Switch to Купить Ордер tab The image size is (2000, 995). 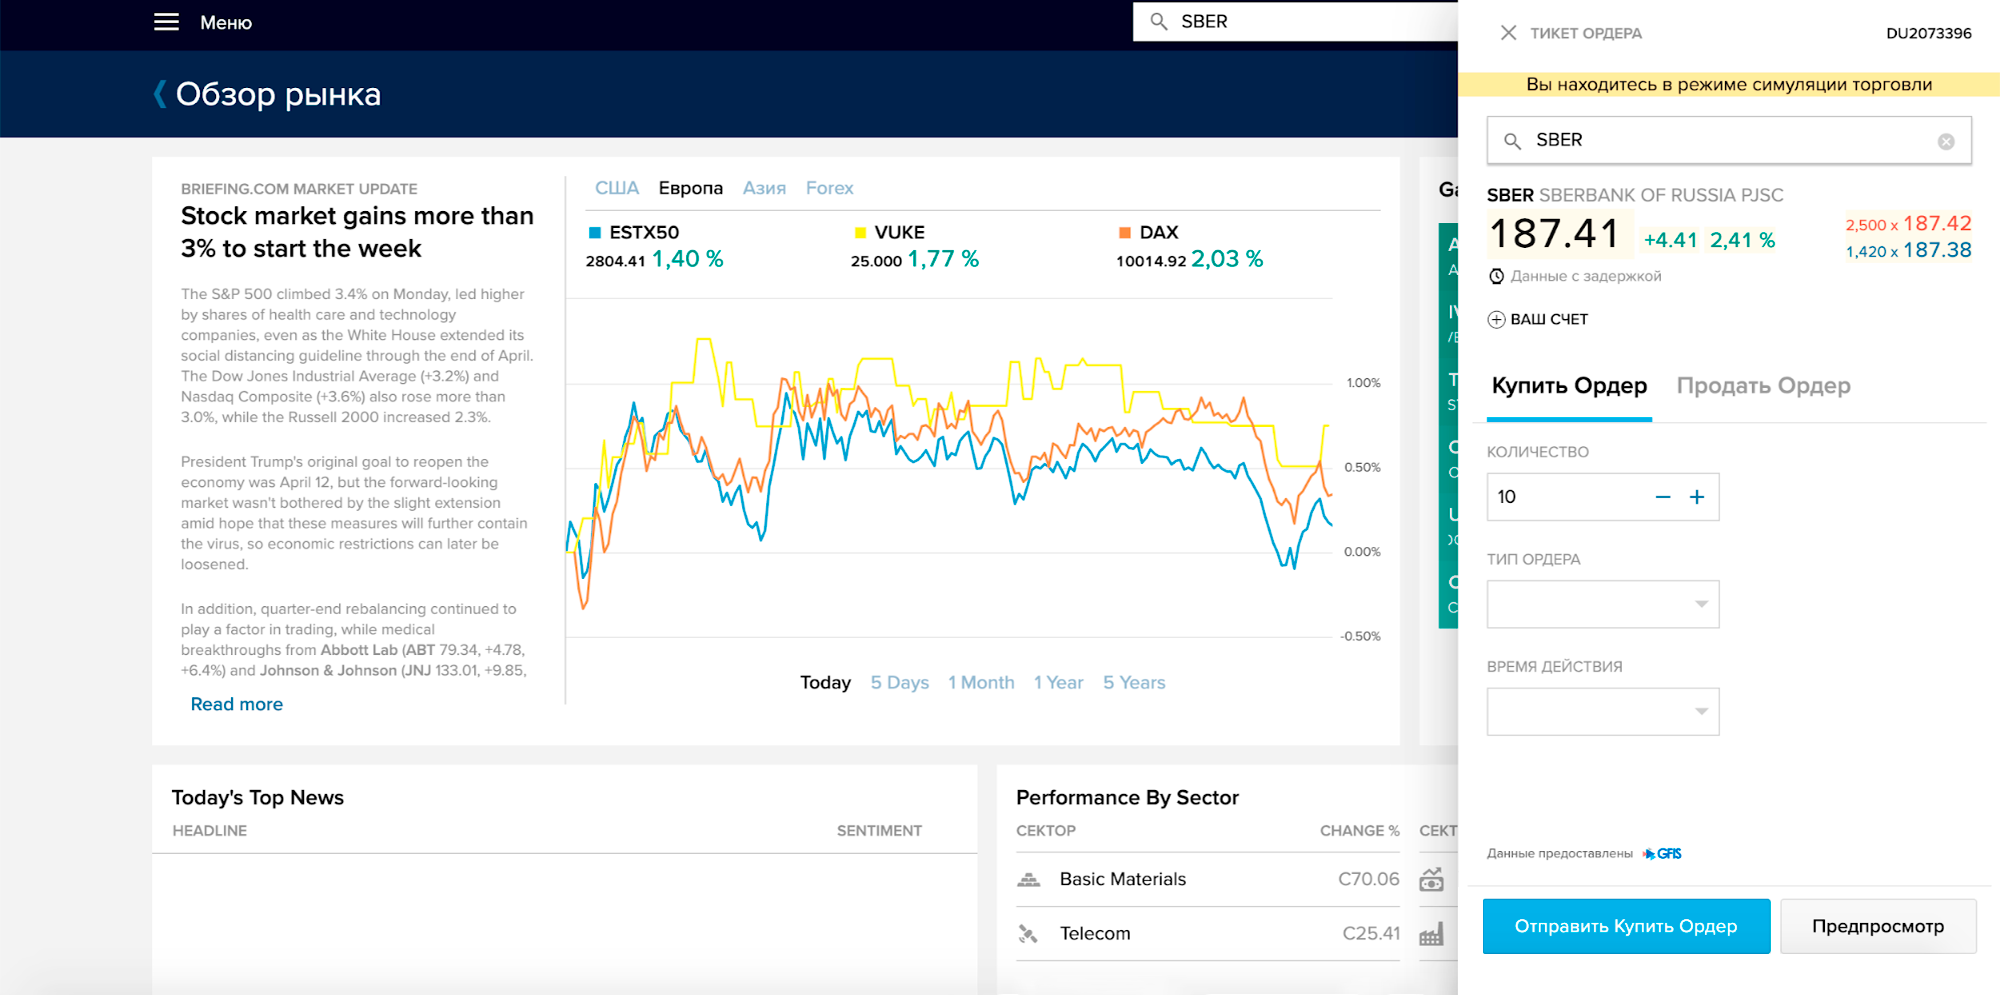[x=1569, y=386]
